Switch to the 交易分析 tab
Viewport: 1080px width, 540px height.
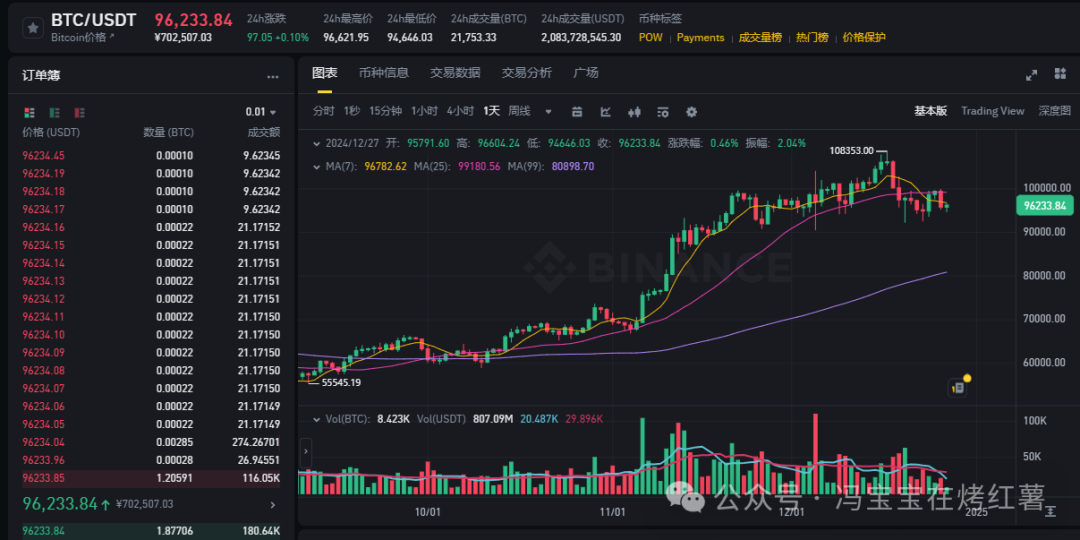tap(527, 73)
